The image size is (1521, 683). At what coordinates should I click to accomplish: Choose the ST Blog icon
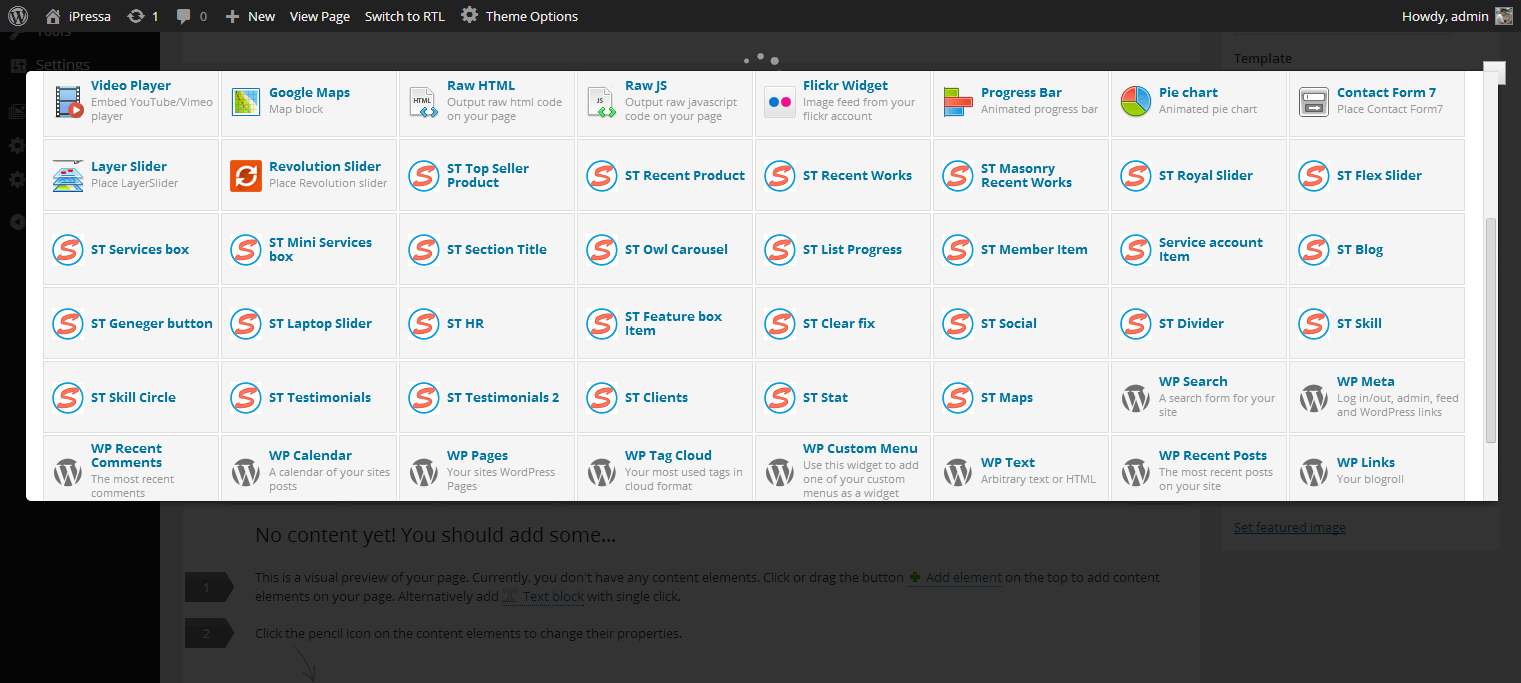point(1314,250)
